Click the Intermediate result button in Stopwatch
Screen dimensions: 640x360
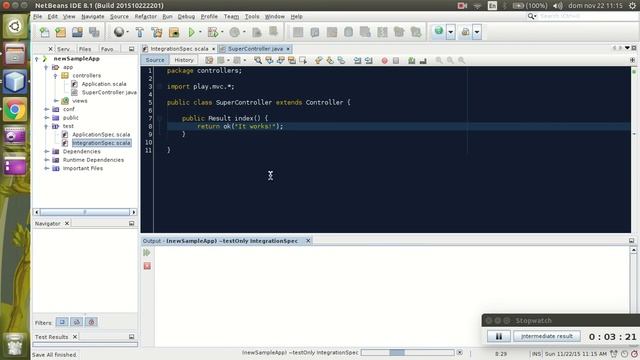click(547, 336)
